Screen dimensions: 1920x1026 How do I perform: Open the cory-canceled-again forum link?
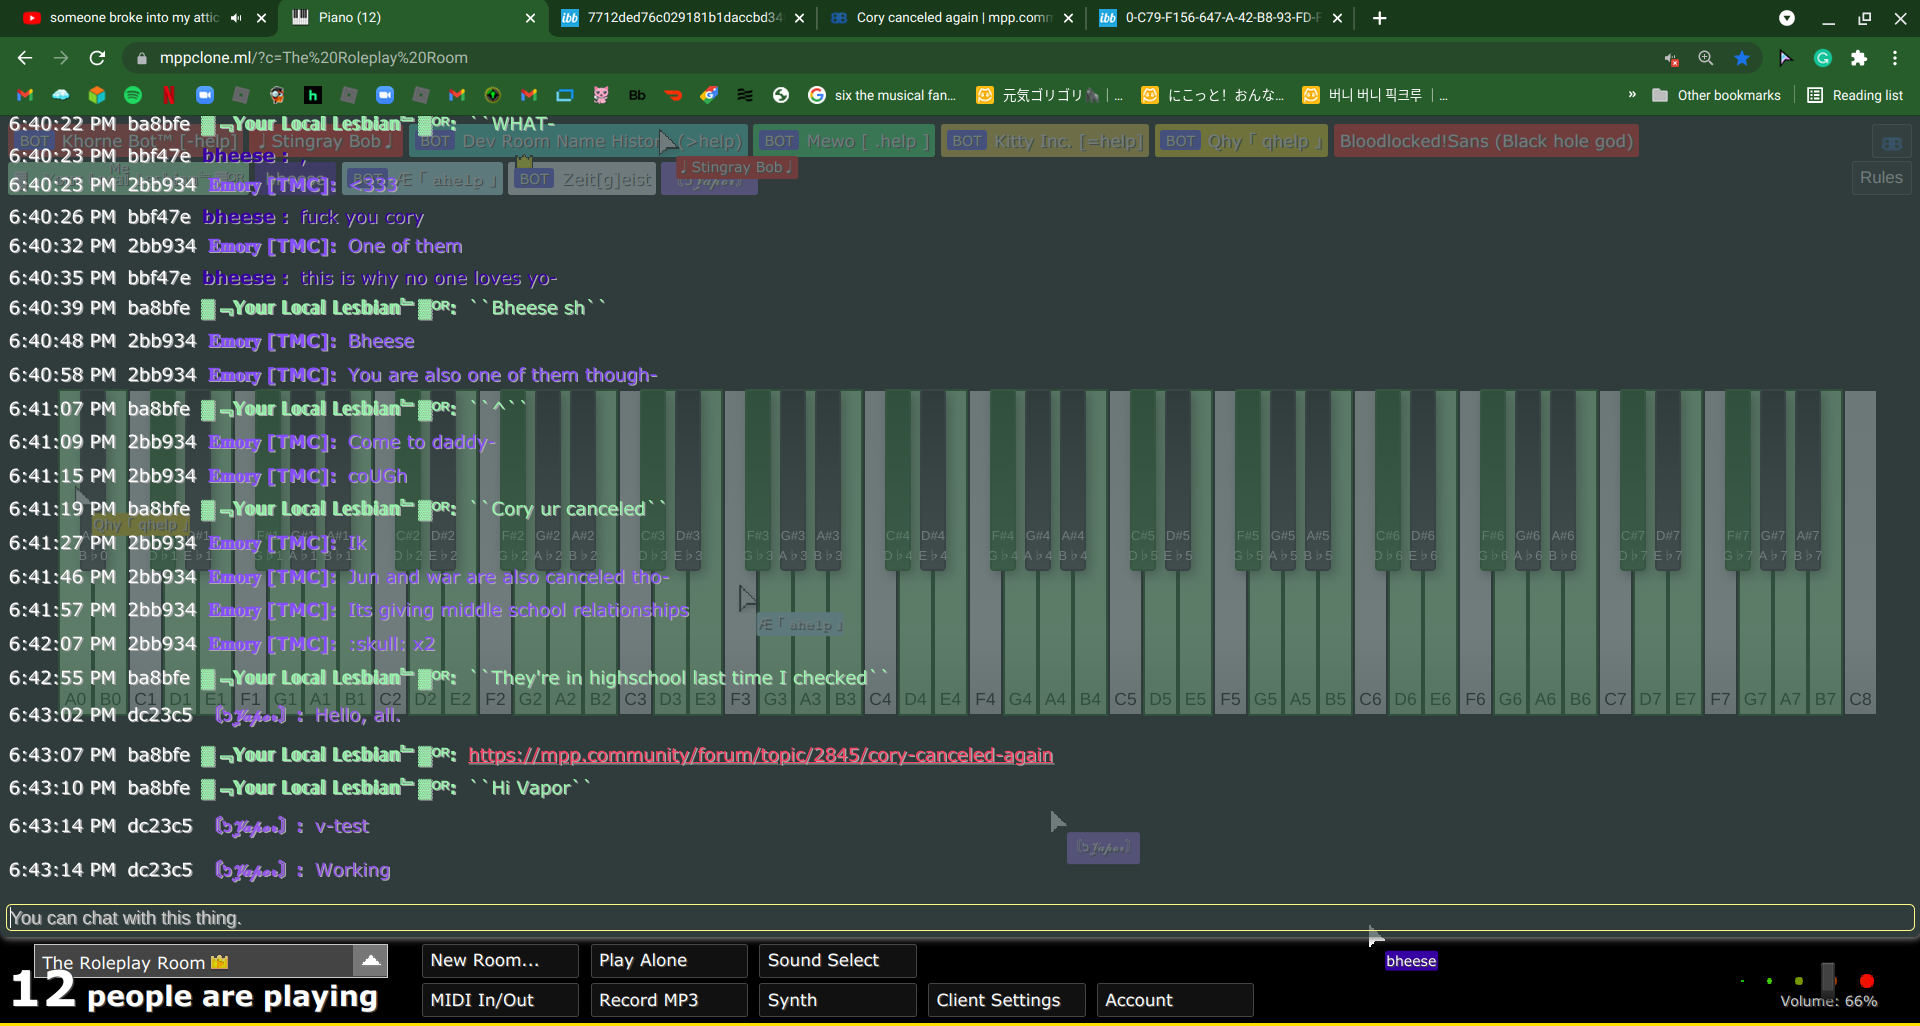760,756
